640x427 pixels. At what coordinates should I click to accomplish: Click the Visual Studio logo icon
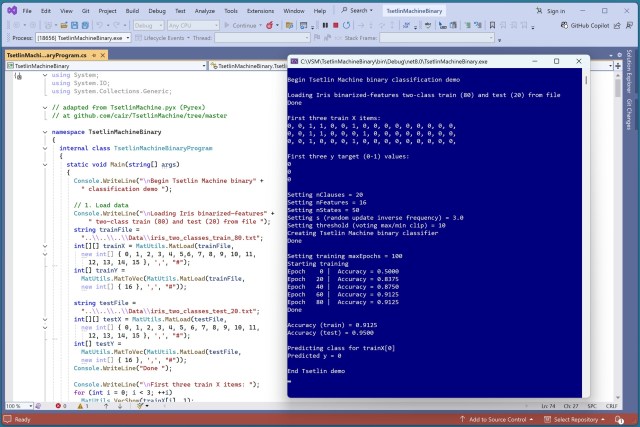tap(11, 10)
